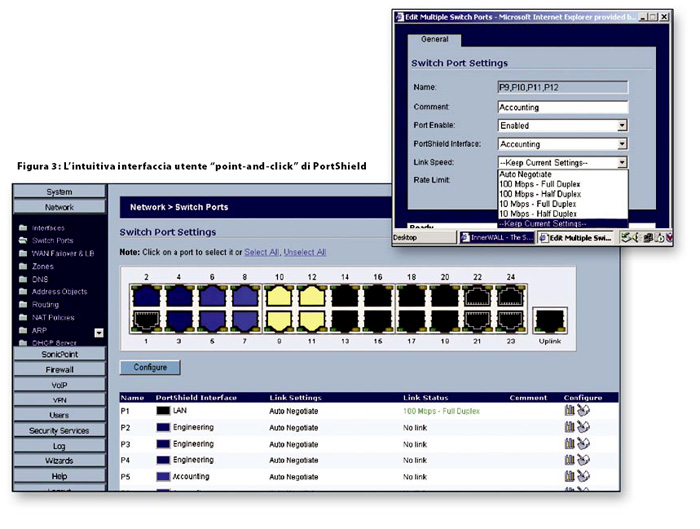Click sidebar scroll-down arrow near ARP

(x=99, y=333)
